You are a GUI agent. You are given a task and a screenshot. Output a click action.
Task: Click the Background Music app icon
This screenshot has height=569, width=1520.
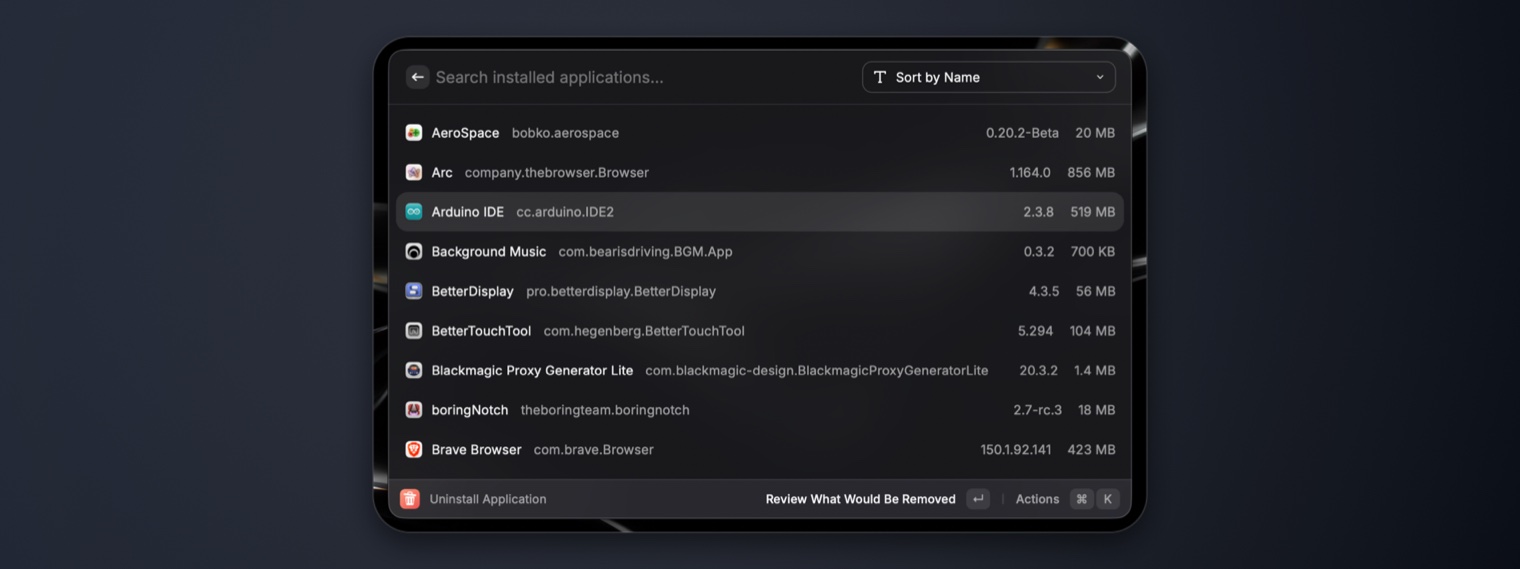coord(413,251)
